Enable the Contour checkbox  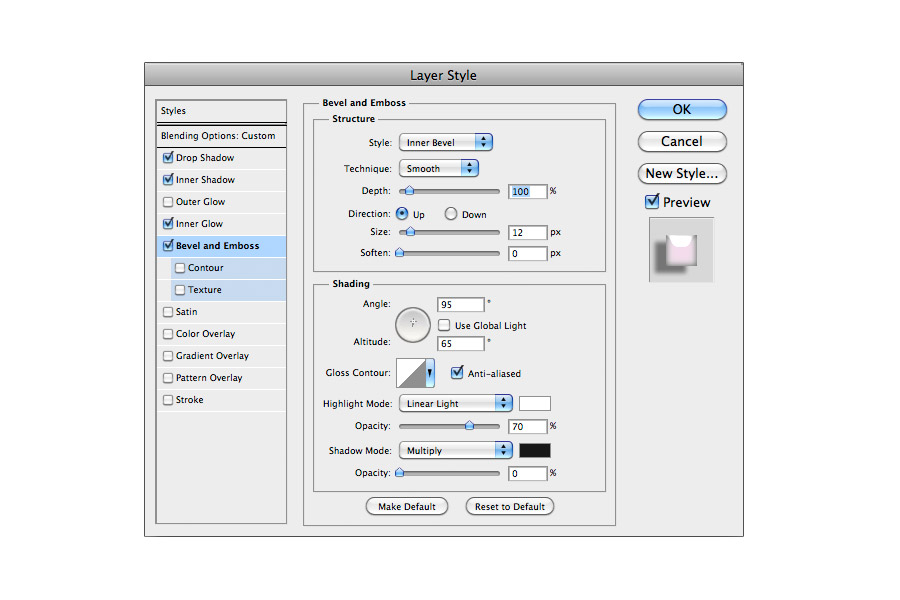[x=180, y=268]
